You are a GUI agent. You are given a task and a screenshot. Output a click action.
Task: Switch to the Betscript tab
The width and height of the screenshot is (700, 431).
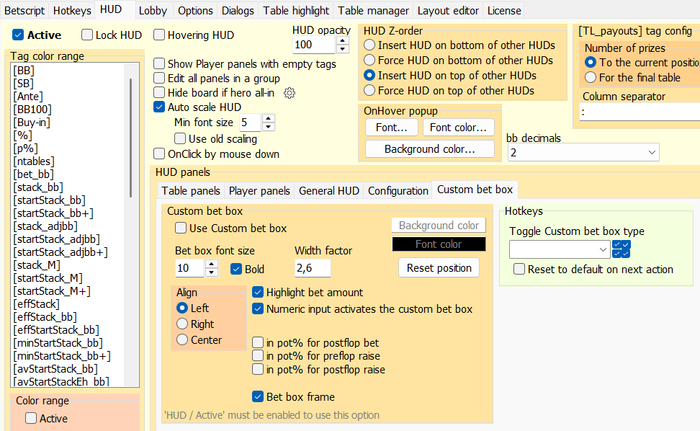tap(24, 10)
